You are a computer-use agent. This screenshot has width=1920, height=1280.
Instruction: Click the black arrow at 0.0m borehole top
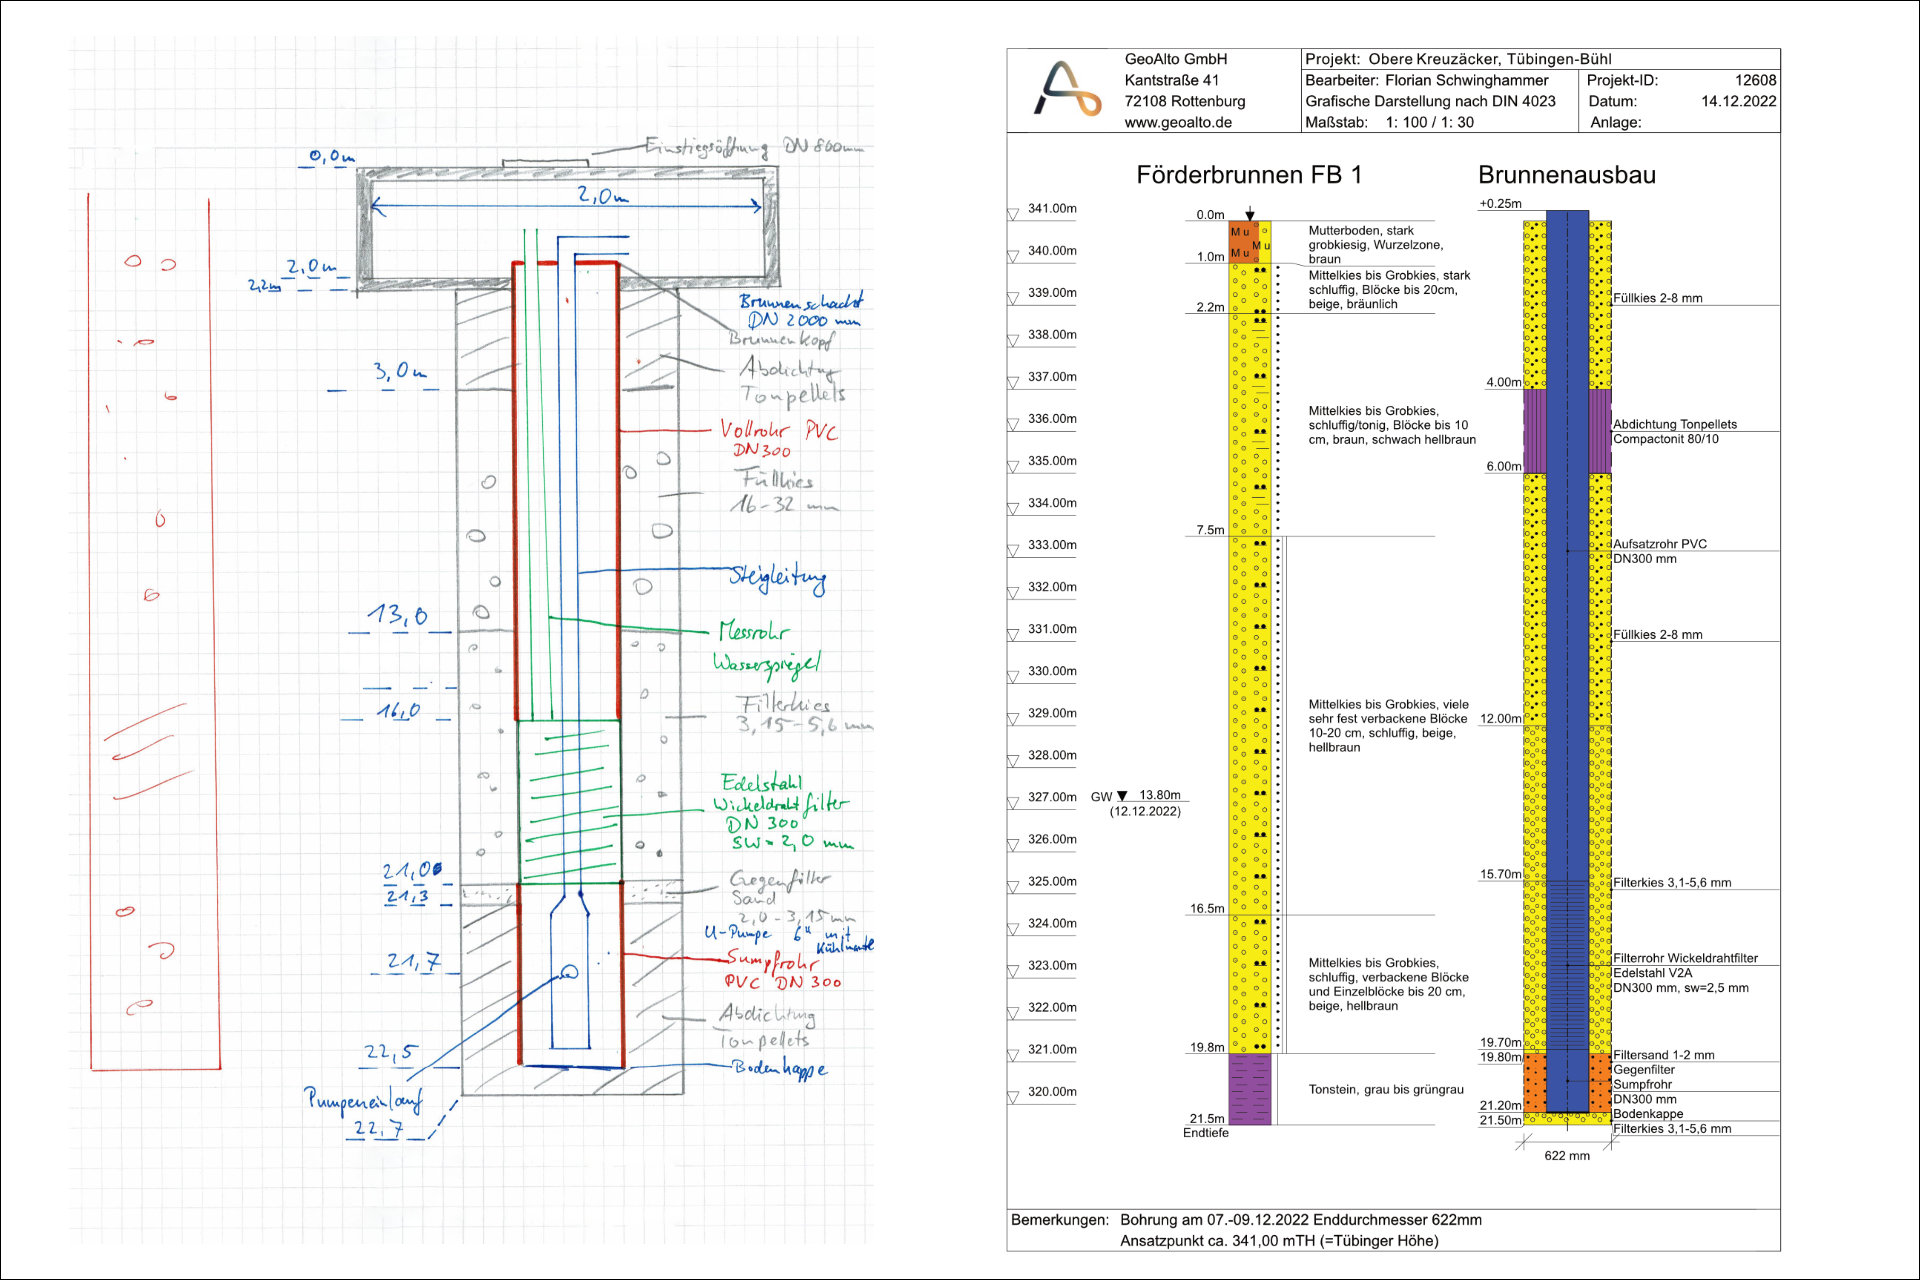coord(1249,214)
